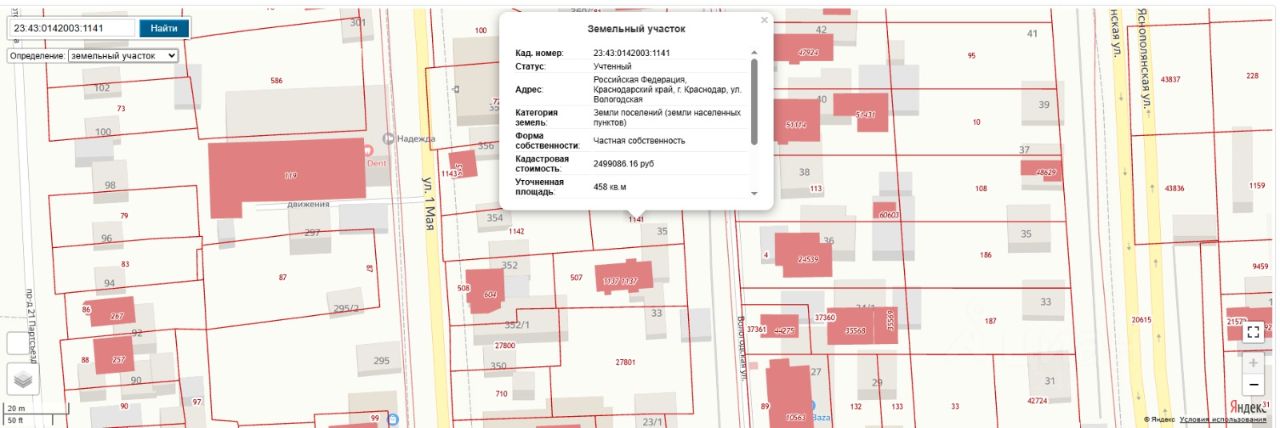
Task: Toggle fullscreen map mode
Action: point(1254,333)
